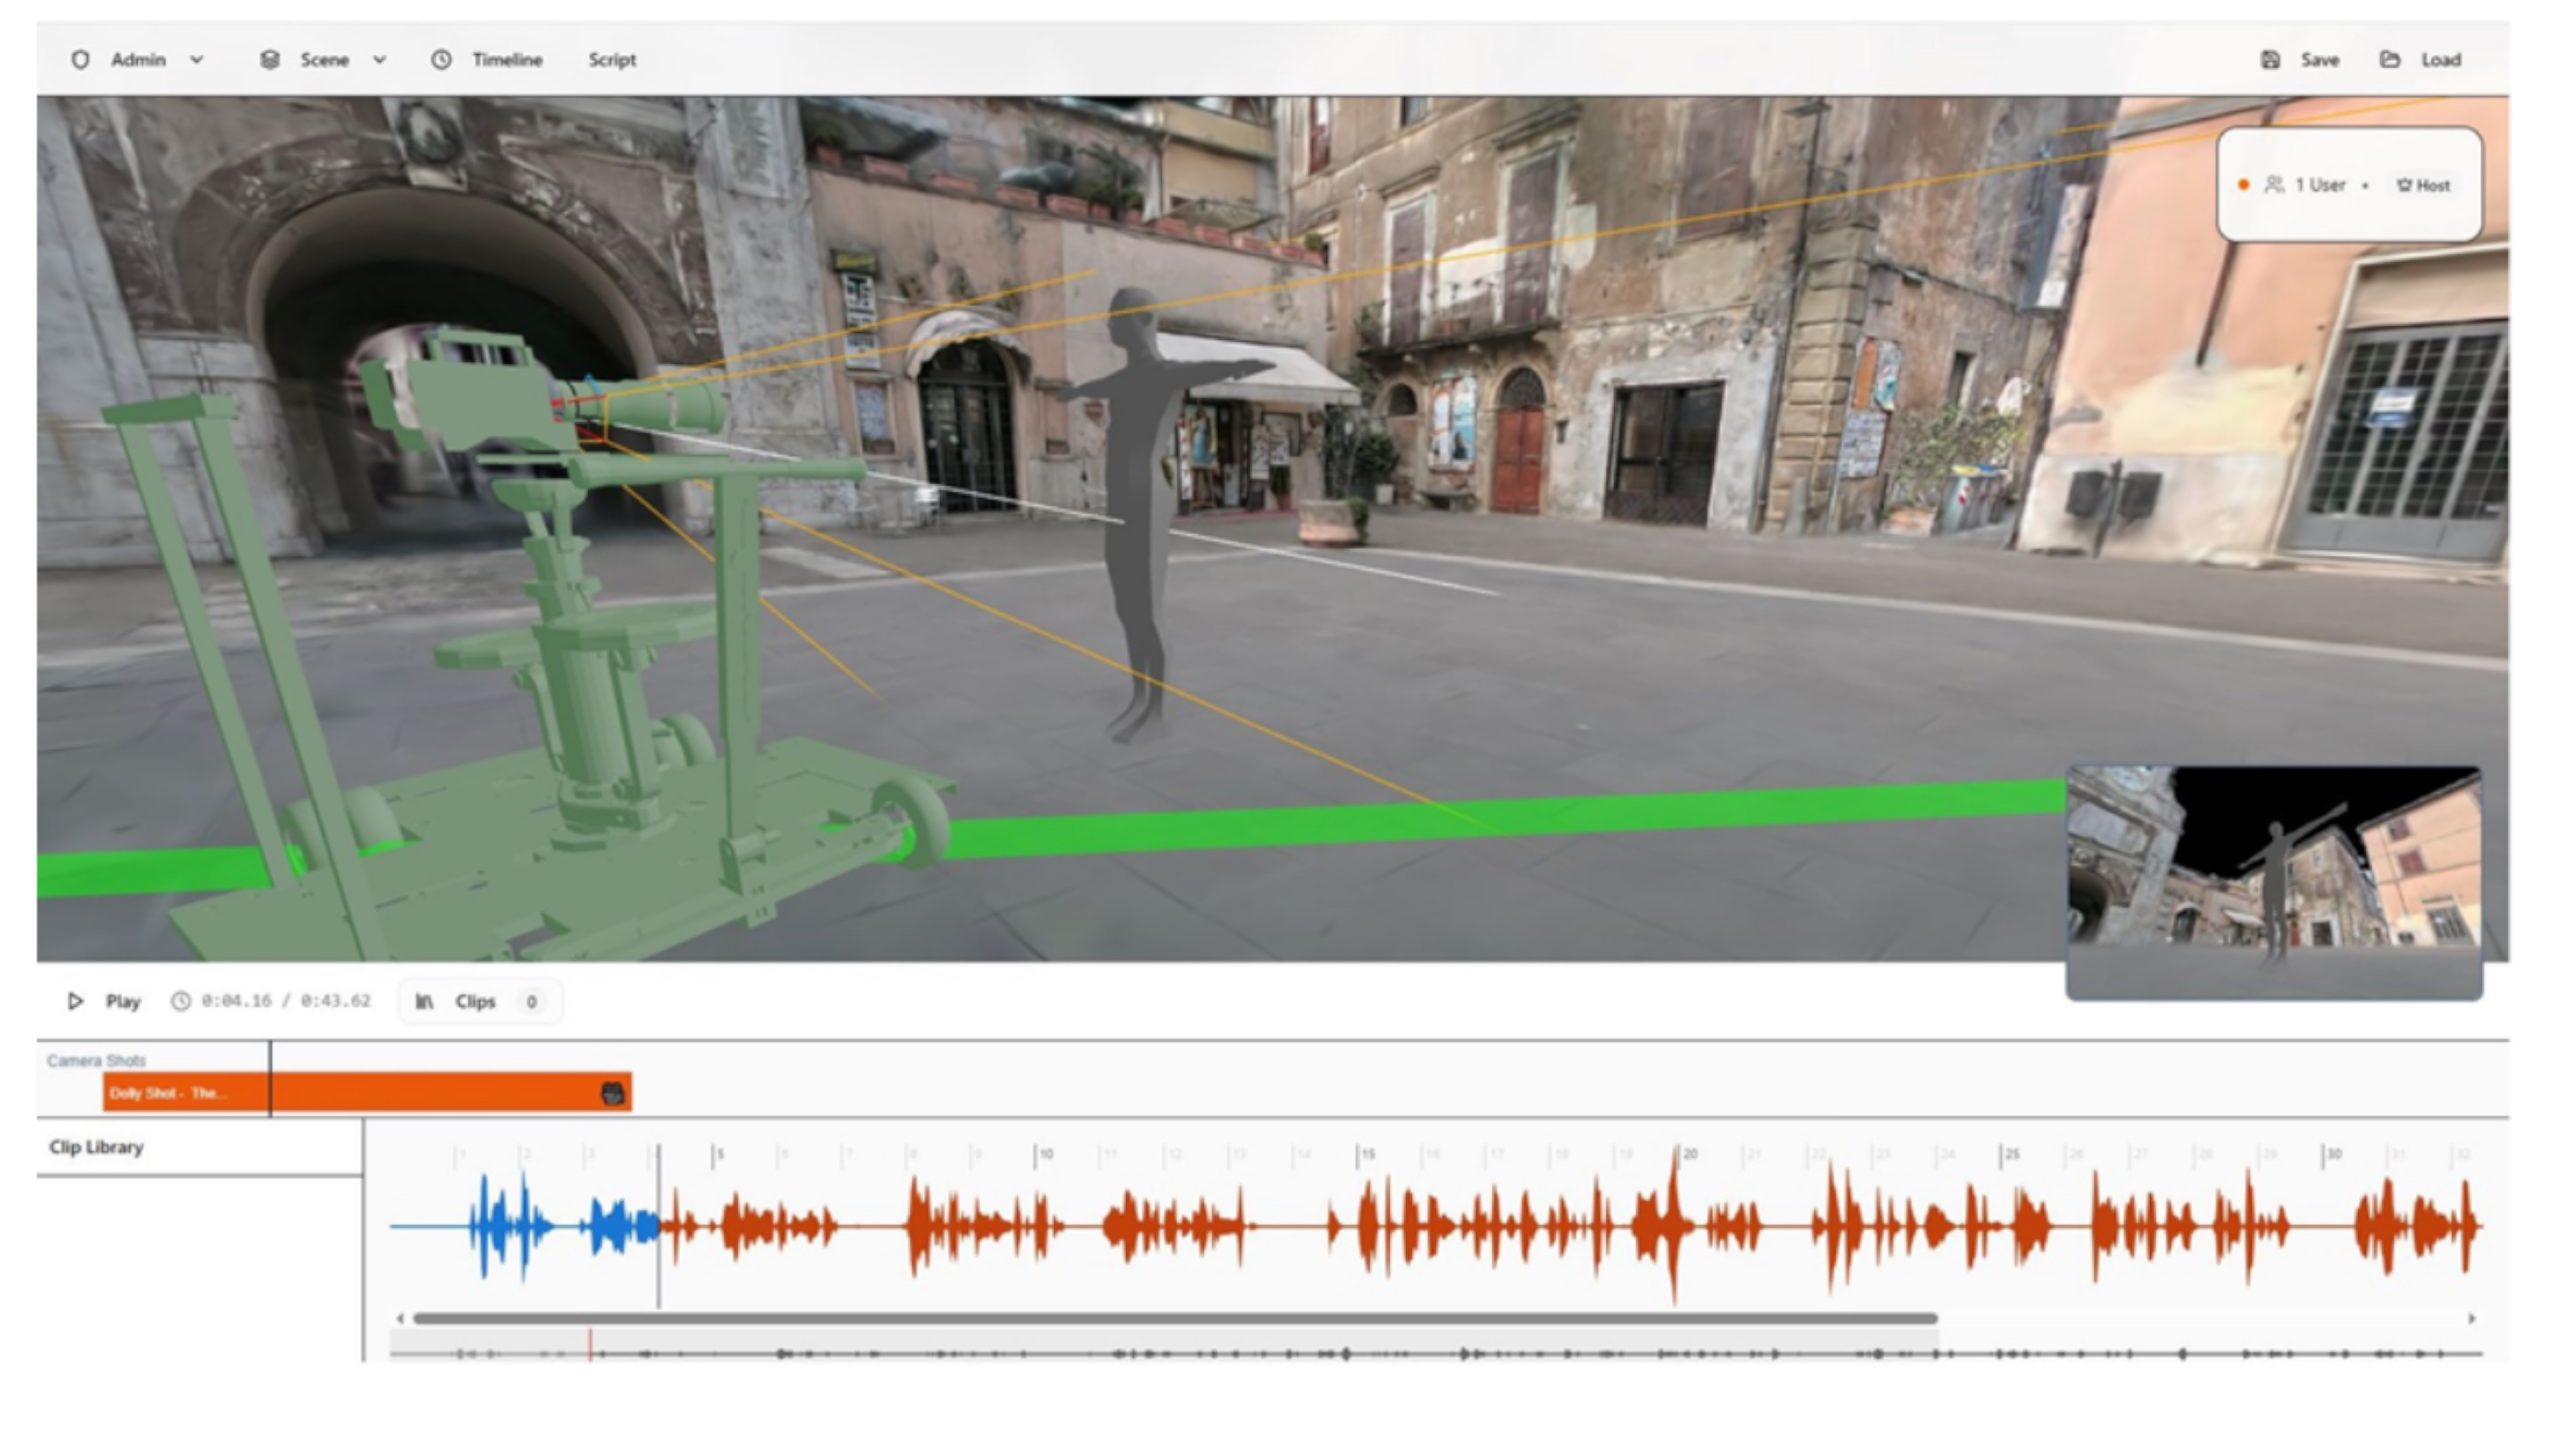Click the Host crown badge
Screen dimensions: 2560x1440
[2424, 185]
